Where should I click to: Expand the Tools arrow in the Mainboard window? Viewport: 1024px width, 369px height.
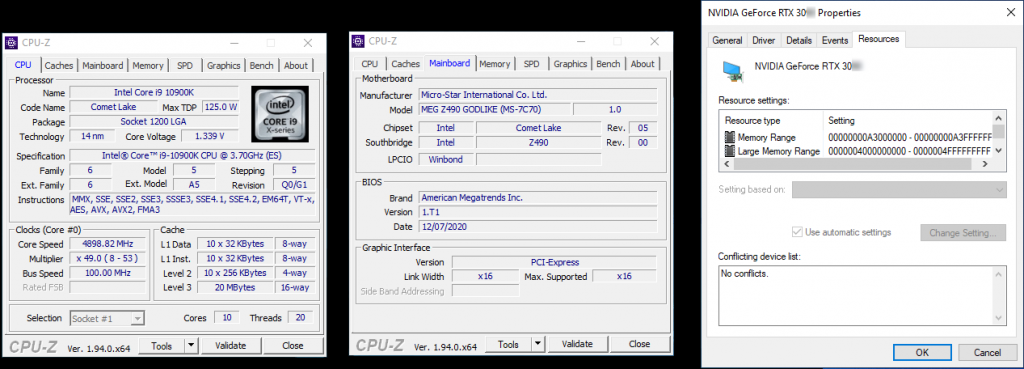tap(537, 344)
